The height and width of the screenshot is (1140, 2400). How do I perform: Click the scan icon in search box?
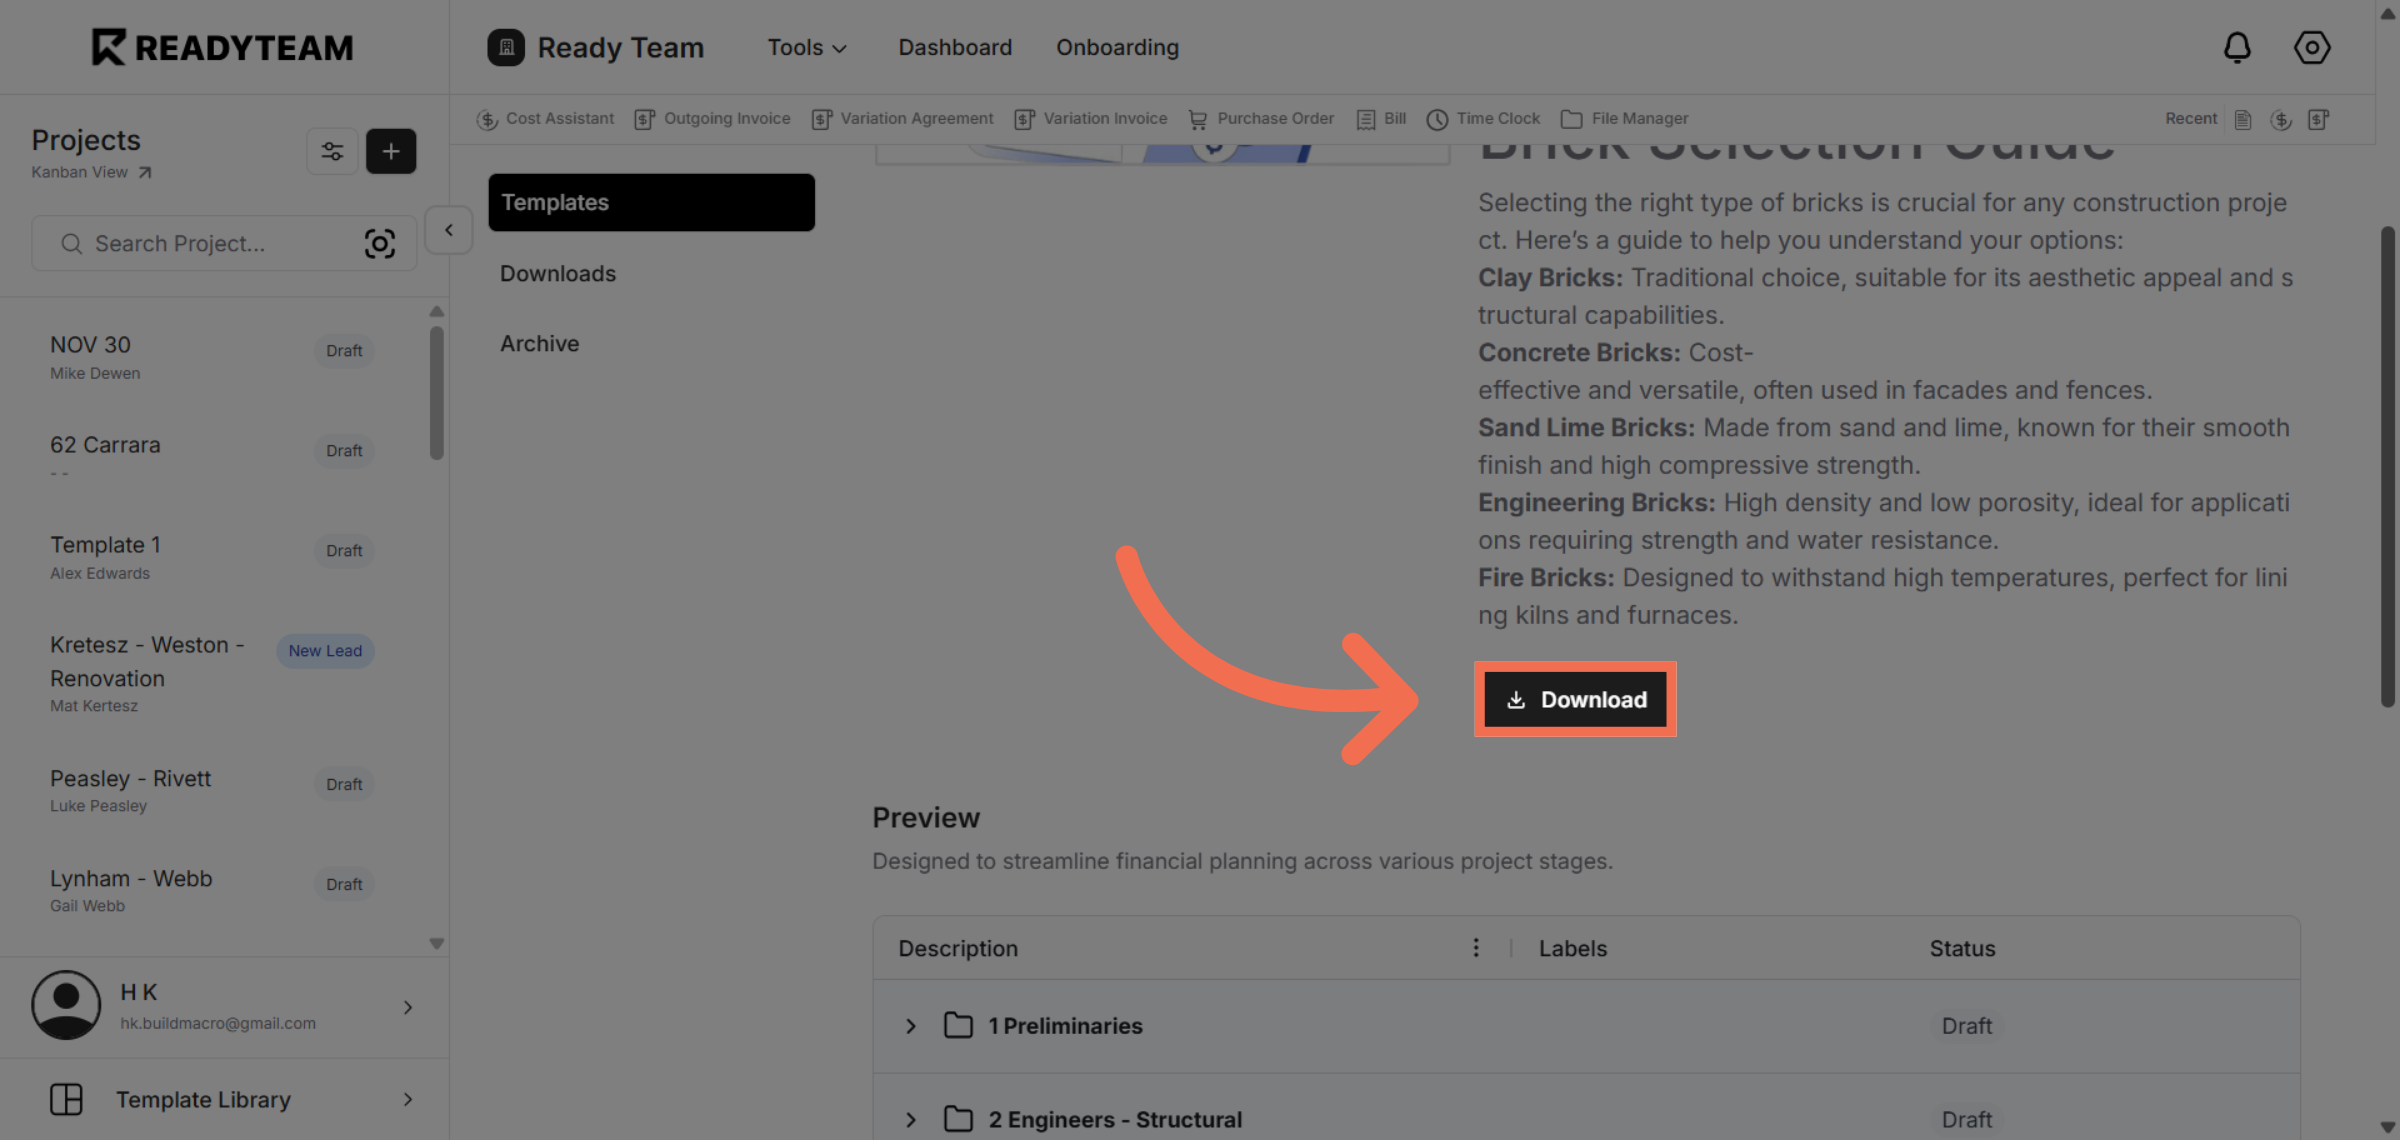tap(380, 244)
